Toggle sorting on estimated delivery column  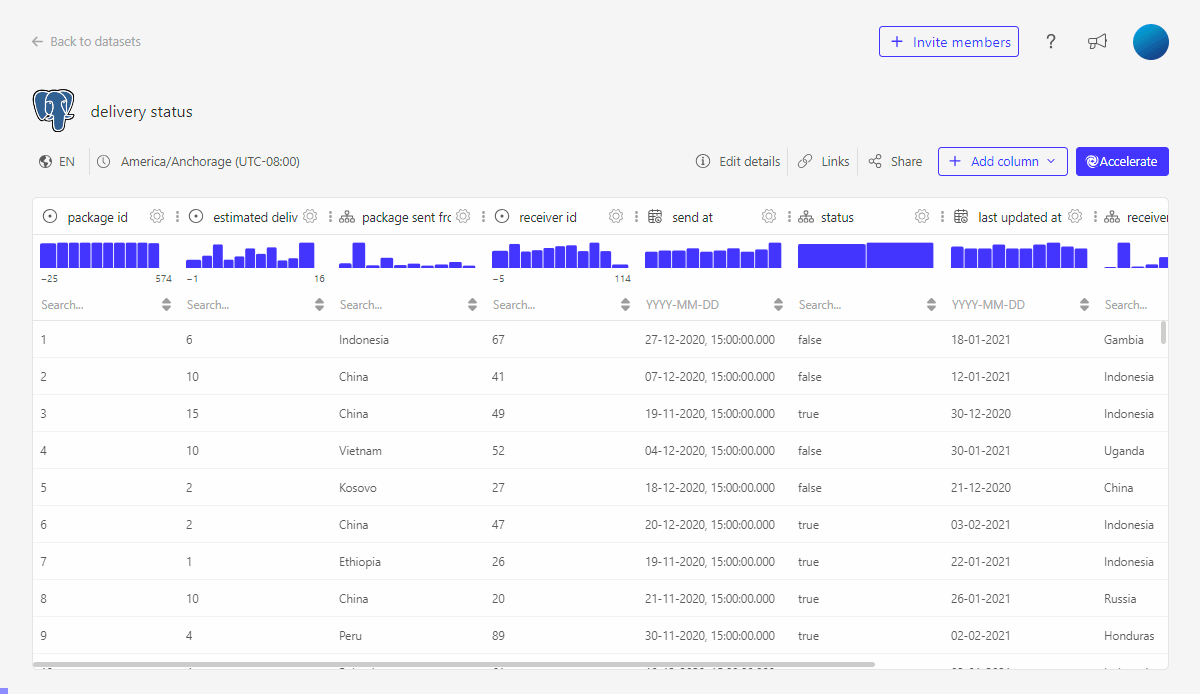(319, 304)
